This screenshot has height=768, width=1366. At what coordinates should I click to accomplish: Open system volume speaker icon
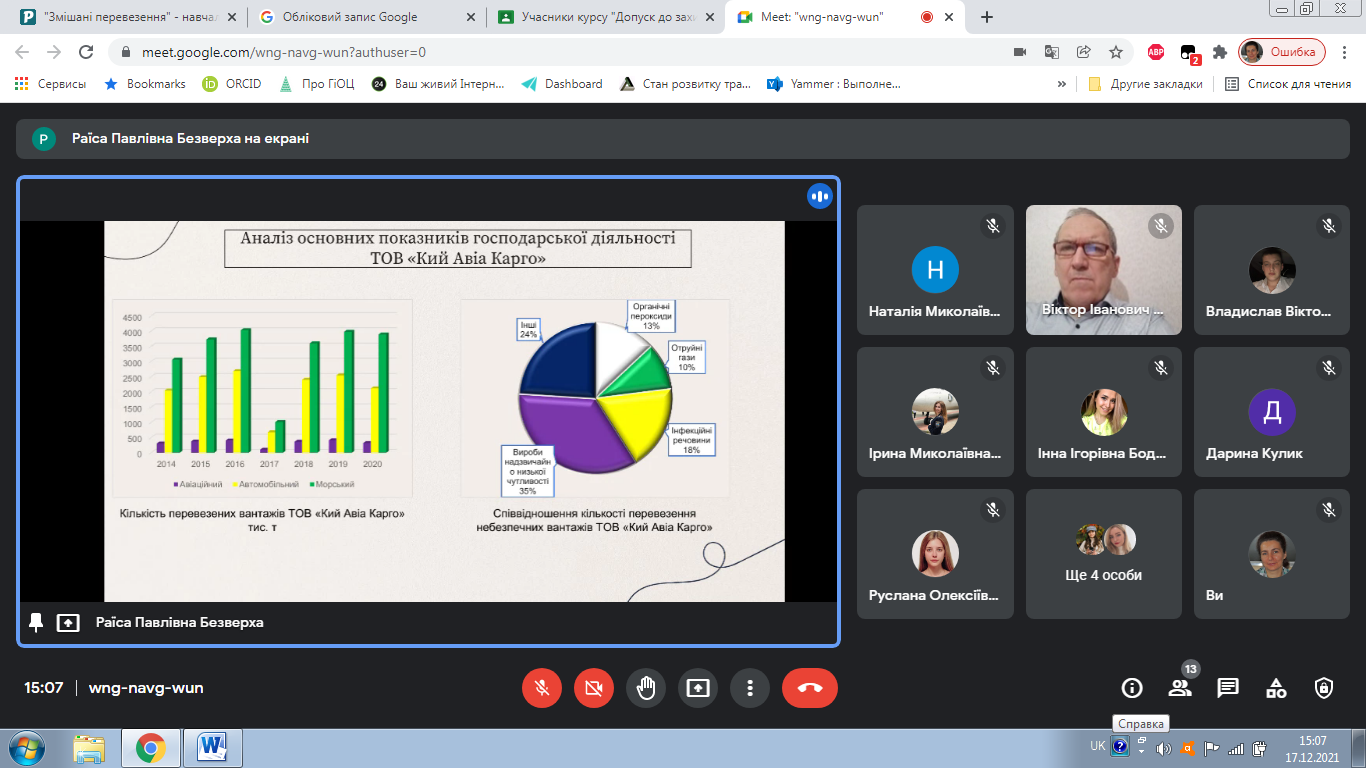pyautogui.click(x=1163, y=748)
